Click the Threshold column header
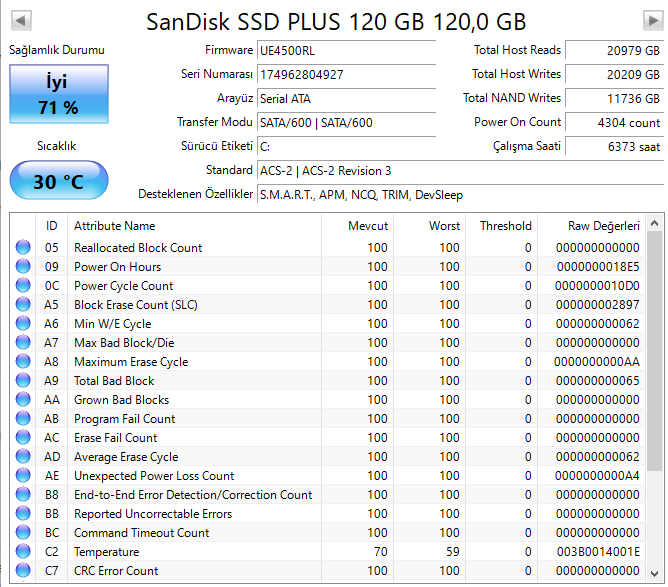This screenshot has height=587, width=668. pyautogui.click(x=505, y=226)
